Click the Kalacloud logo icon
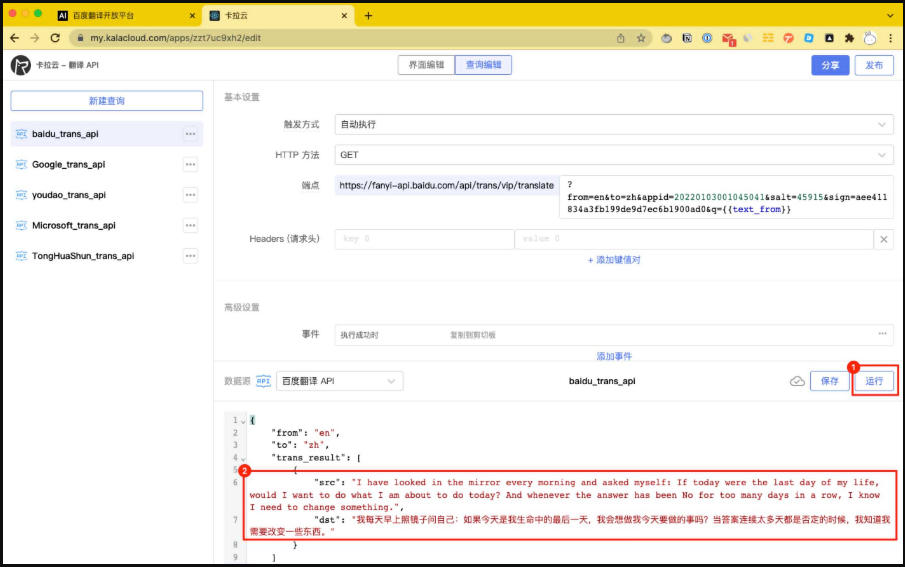 pyautogui.click(x=21, y=65)
